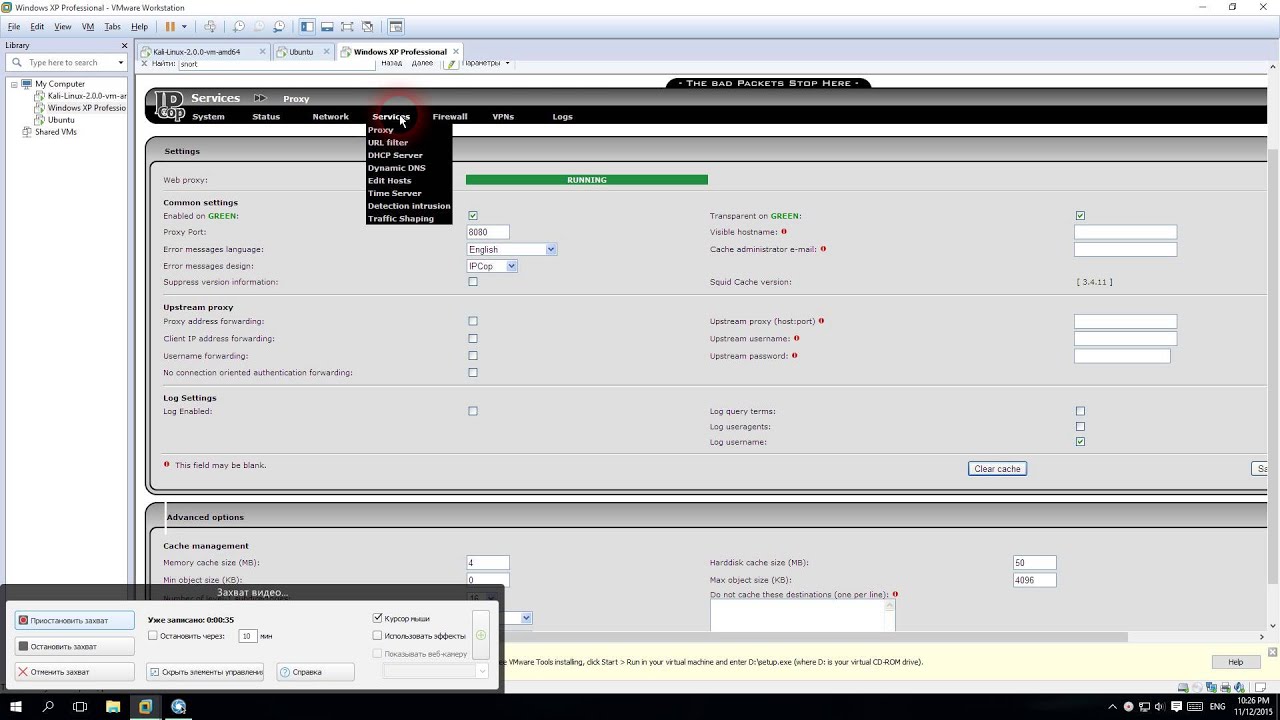
Task: Take a VM snapshot via clock-plus toolbar icon
Action: [x=238, y=27]
